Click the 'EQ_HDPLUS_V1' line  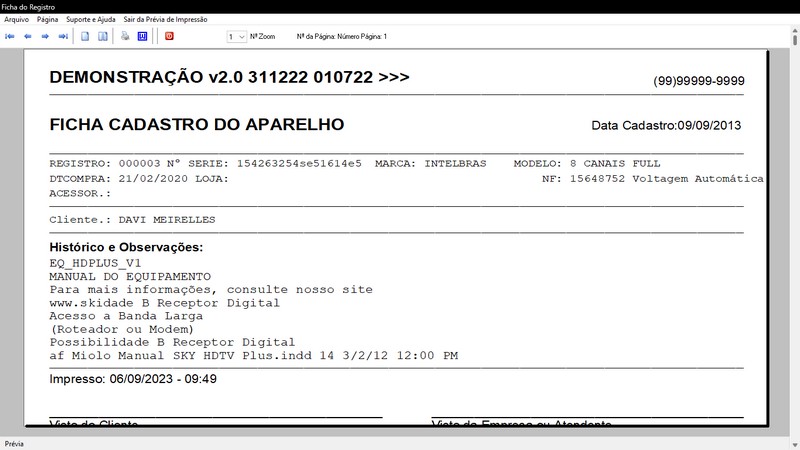pos(95,263)
